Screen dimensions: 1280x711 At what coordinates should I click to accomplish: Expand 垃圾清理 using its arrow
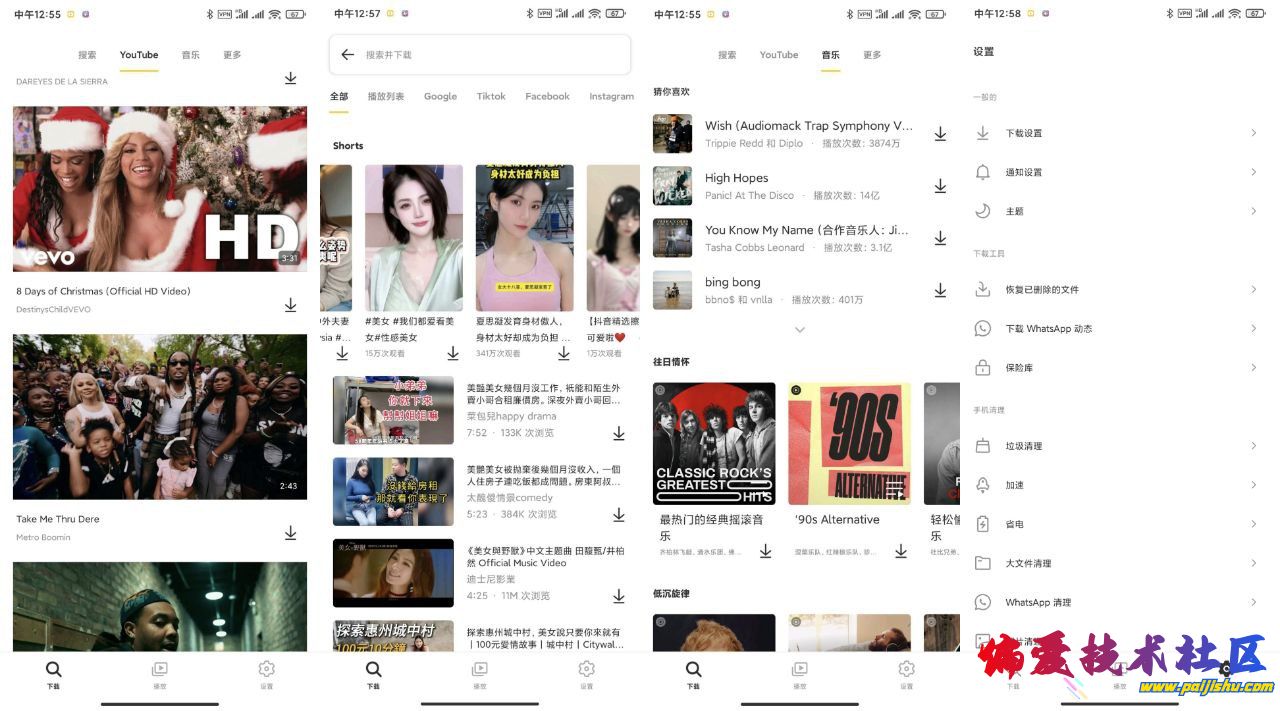point(1253,446)
